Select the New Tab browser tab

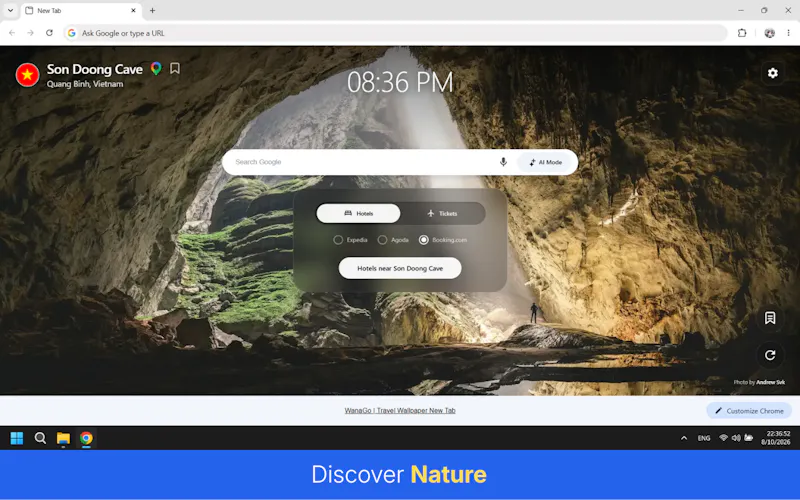point(82,10)
